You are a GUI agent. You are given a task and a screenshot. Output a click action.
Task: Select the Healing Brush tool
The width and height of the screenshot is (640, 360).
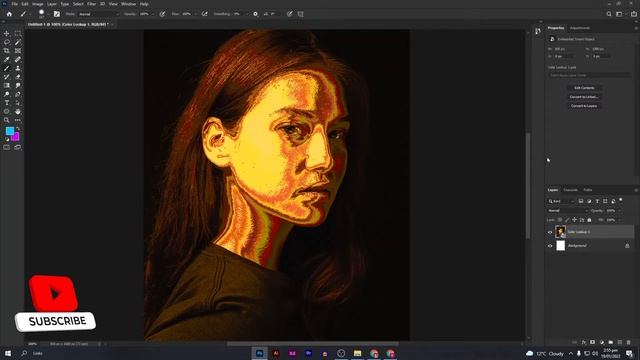coord(18,60)
